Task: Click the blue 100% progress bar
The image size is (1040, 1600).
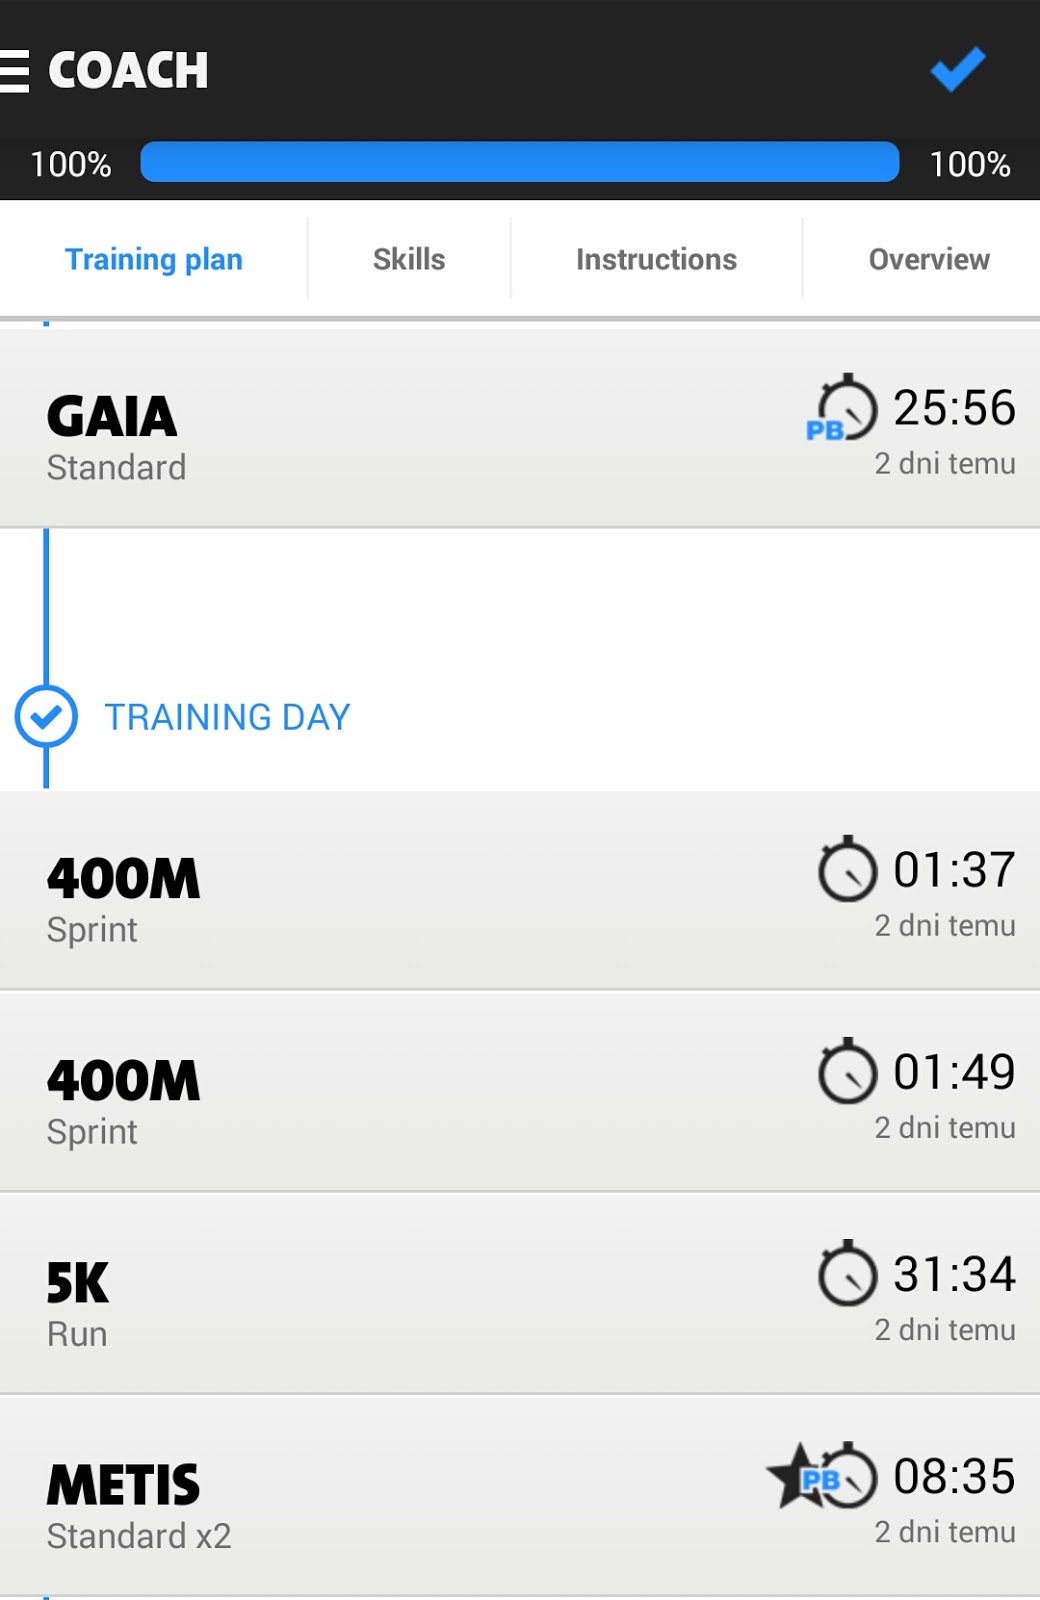Action: [520, 162]
